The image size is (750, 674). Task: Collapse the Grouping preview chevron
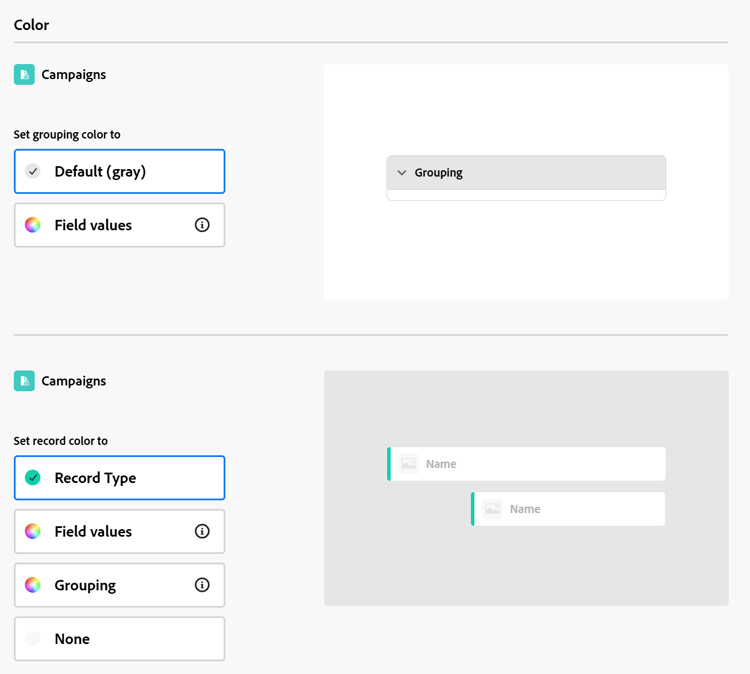pyautogui.click(x=402, y=173)
